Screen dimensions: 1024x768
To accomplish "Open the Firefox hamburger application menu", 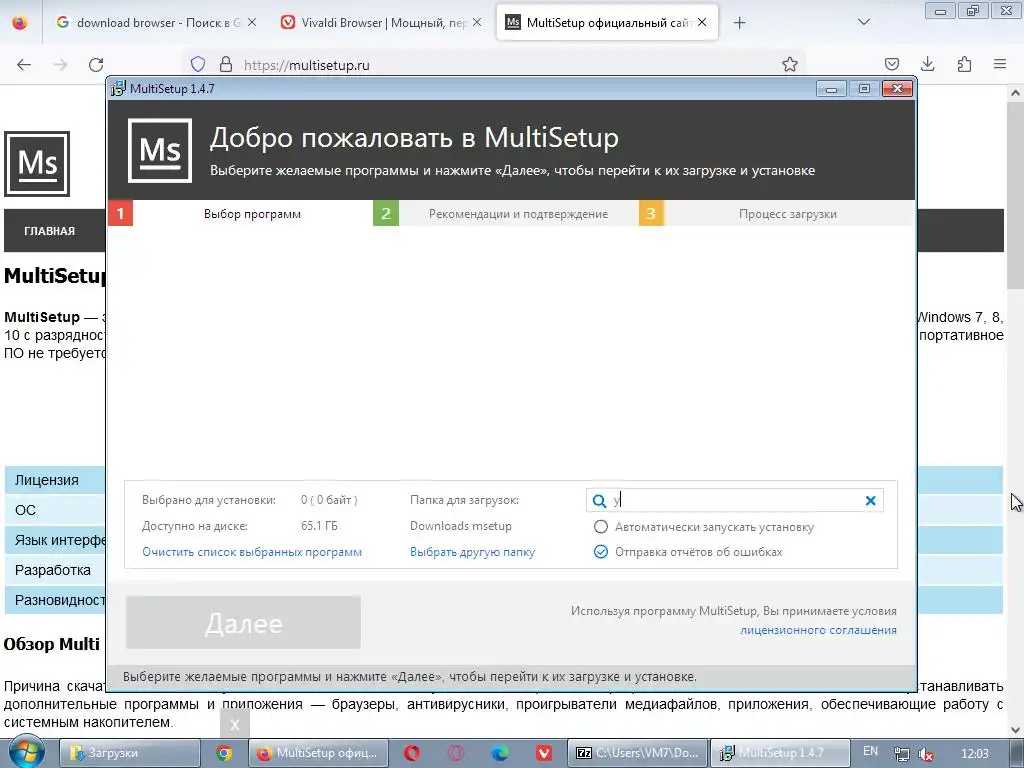I will 1000,64.
